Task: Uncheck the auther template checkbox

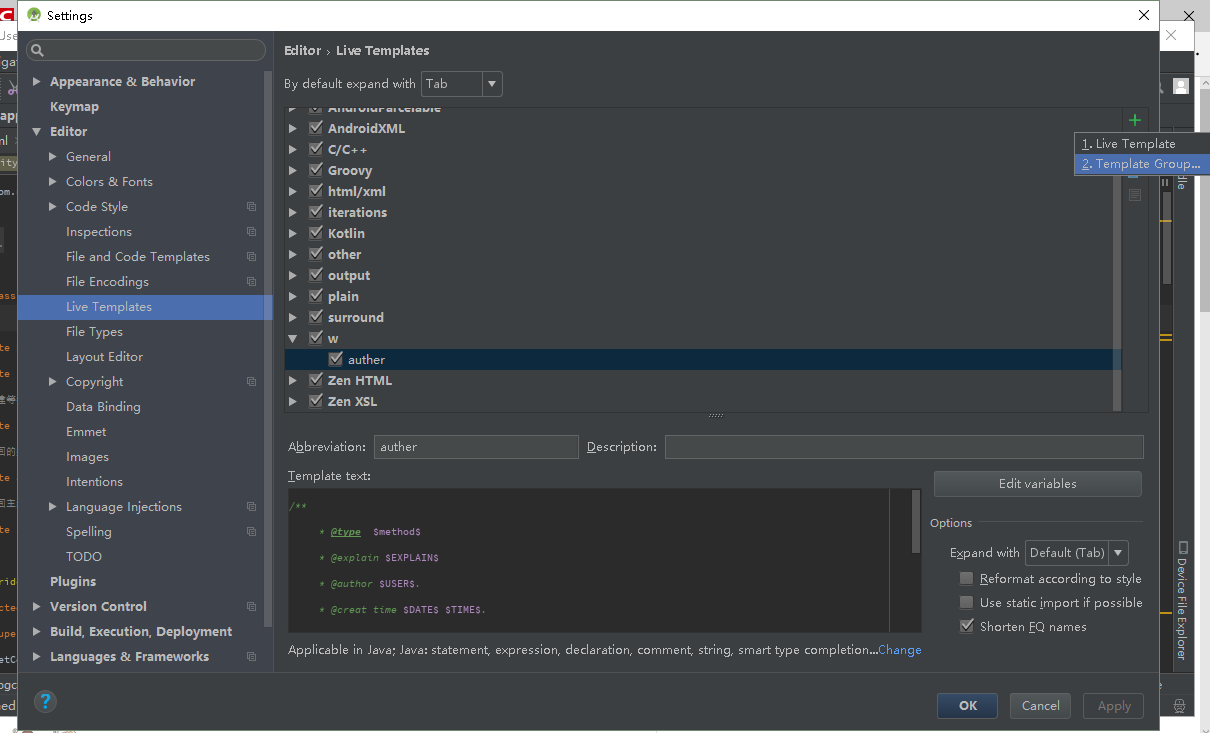Action: coord(336,360)
